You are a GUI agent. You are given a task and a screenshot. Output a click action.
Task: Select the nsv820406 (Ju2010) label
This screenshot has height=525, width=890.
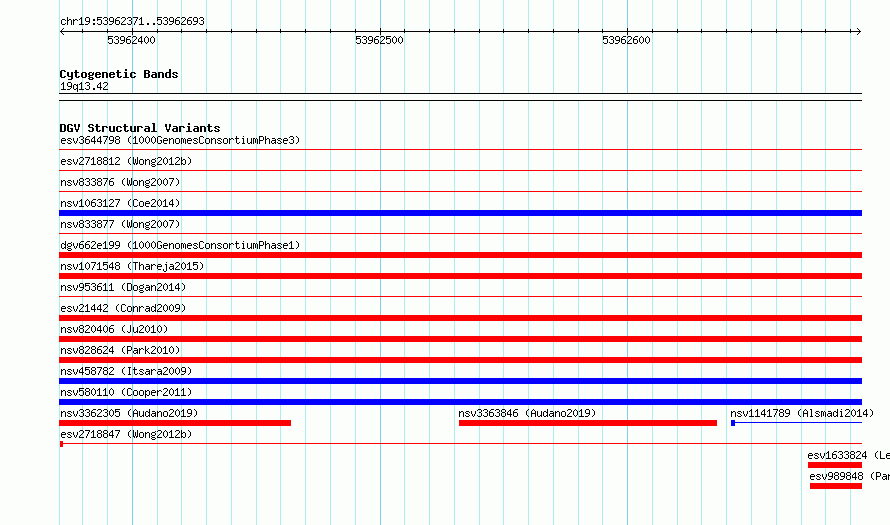coord(114,329)
